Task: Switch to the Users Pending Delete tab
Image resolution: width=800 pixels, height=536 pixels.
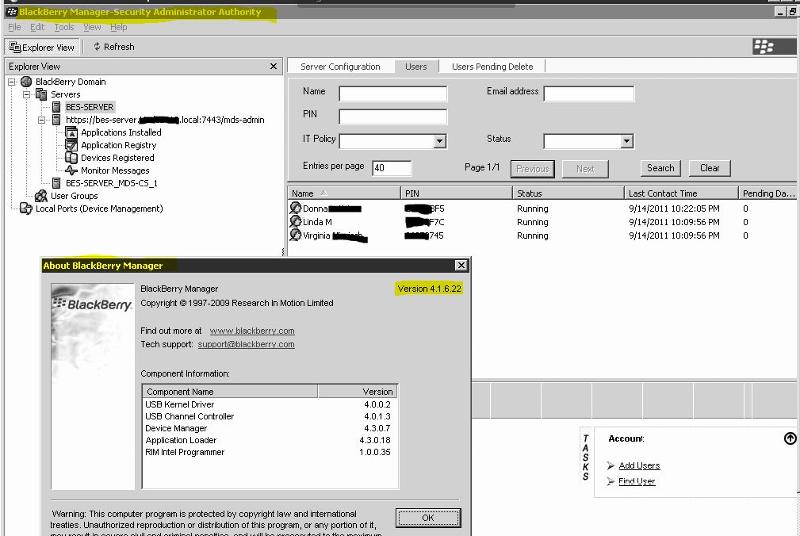Action: pyautogui.click(x=492, y=67)
